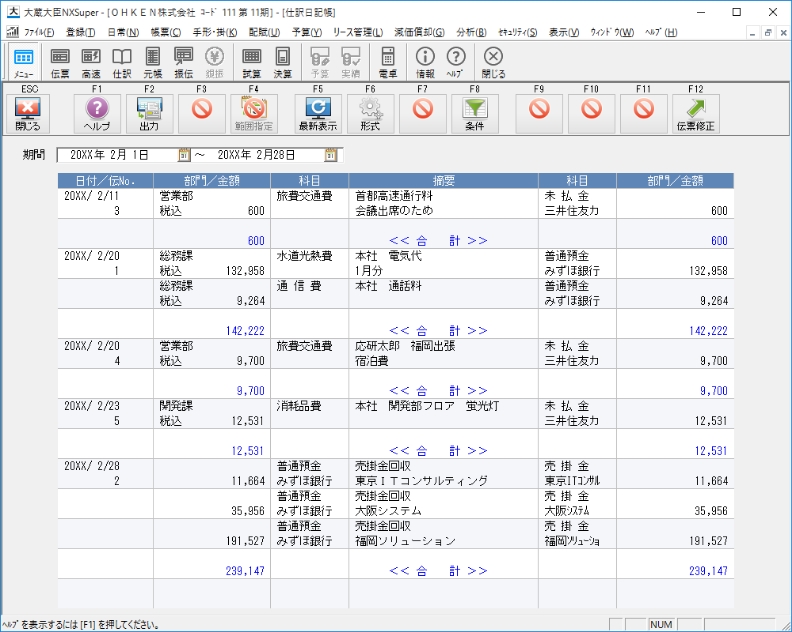The width and height of the screenshot is (792, 632).
Task: Click the 20XX/ 2/23 date cell
Action: point(91,406)
